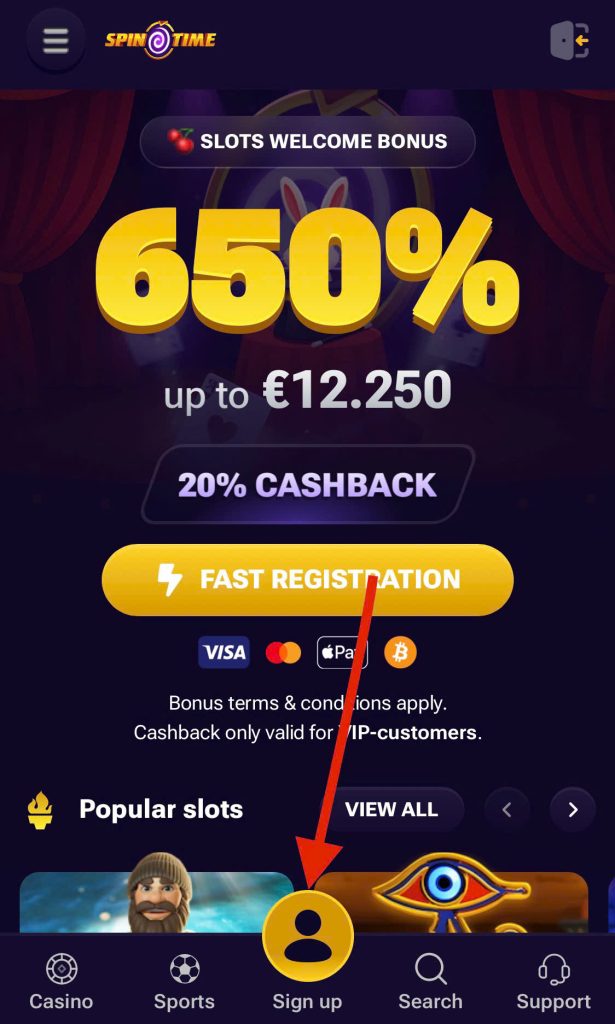
Task: Click the Apple Pay icon
Action: click(342, 653)
